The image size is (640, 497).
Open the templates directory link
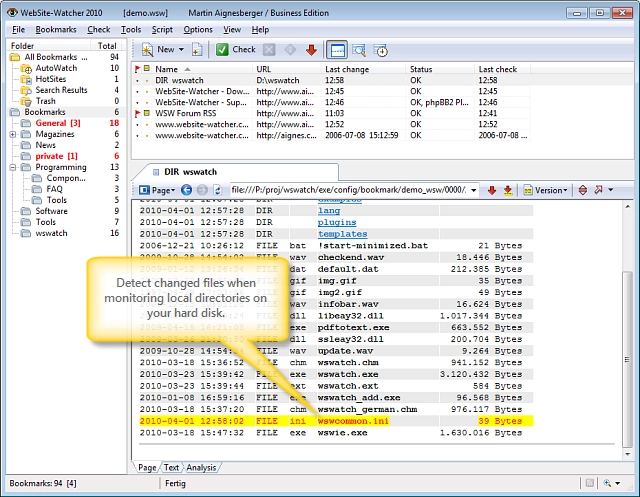click(x=342, y=234)
